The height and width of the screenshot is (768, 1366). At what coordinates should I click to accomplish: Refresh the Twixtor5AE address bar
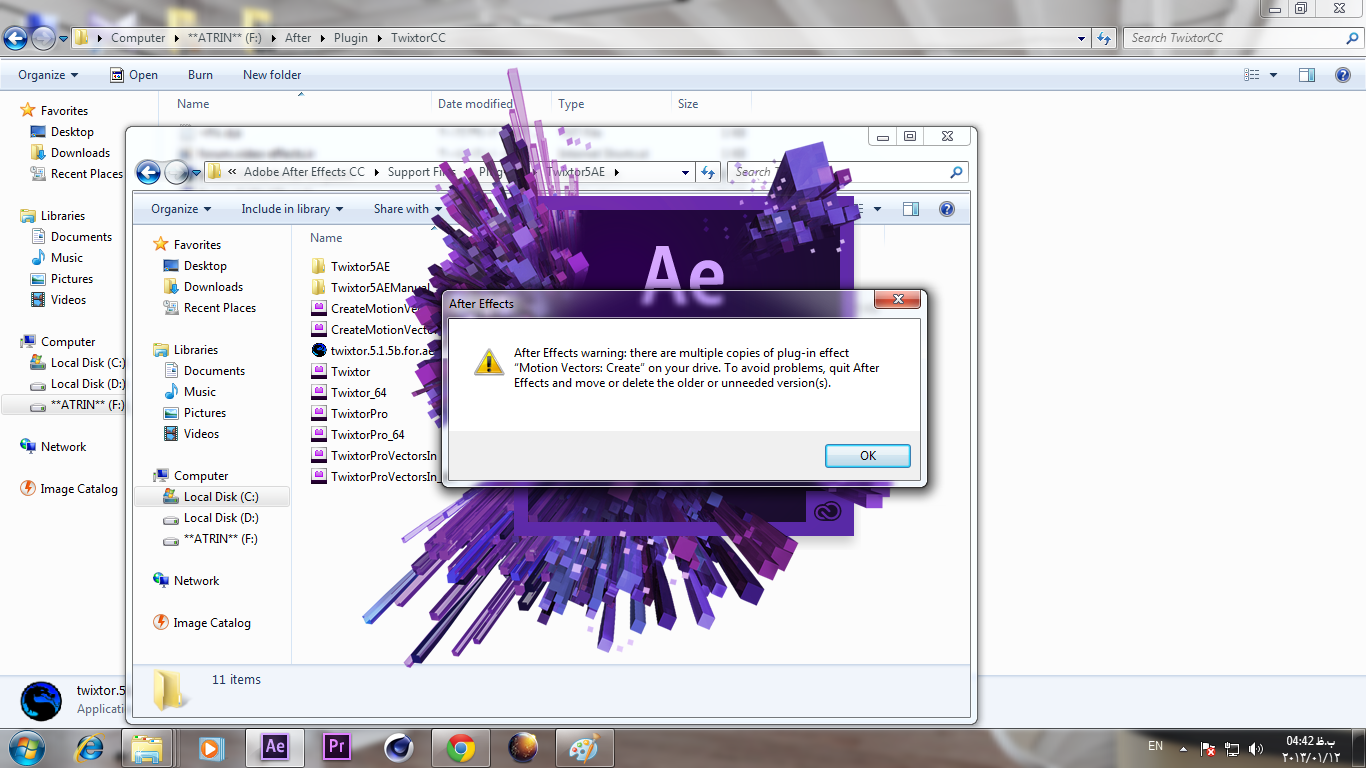708,172
